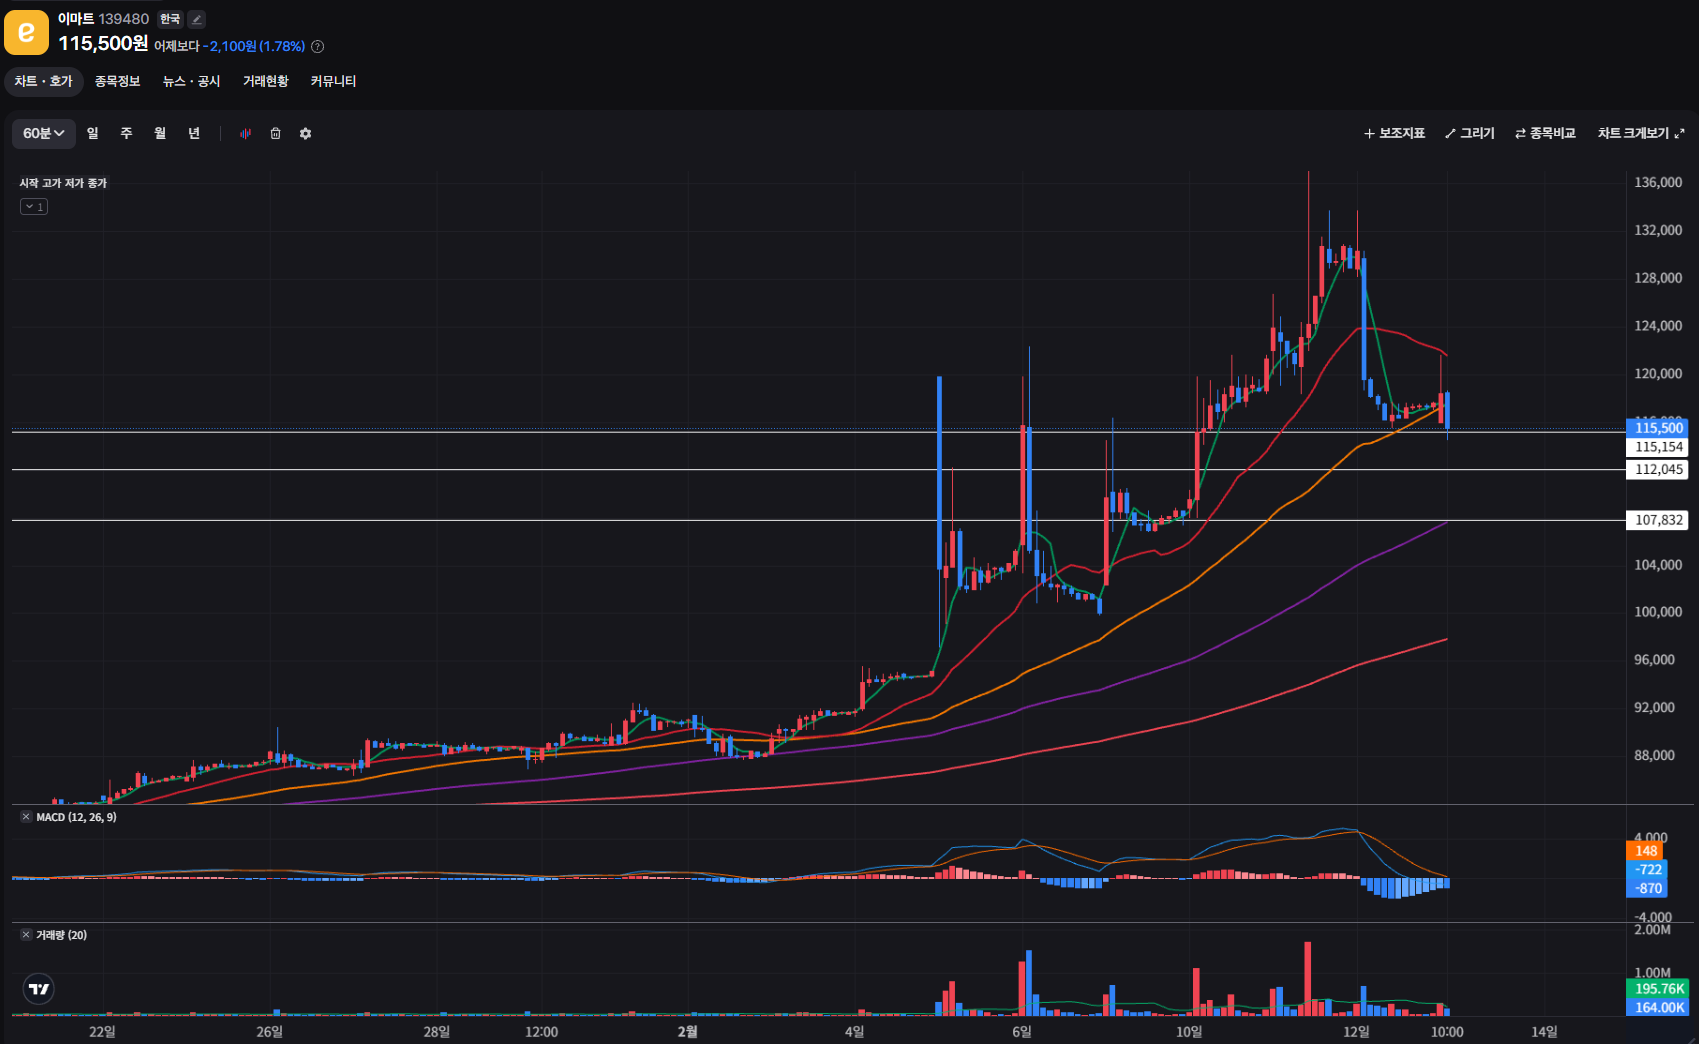This screenshot has height=1044, width=1699.
Task: Click the 22일 date on time axis
Action: point(102,1032)
